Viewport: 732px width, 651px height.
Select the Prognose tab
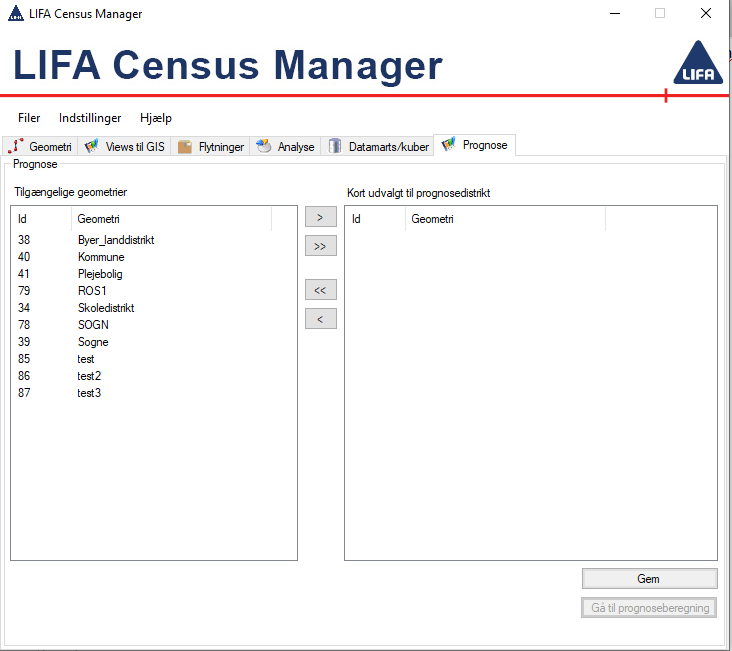[x=474, y=145]
